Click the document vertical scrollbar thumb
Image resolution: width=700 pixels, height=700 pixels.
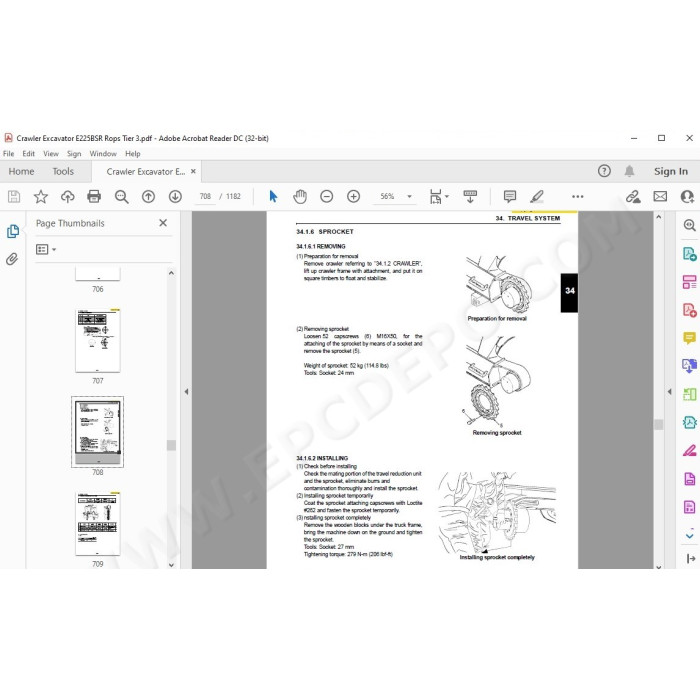(x=659, y=424)
